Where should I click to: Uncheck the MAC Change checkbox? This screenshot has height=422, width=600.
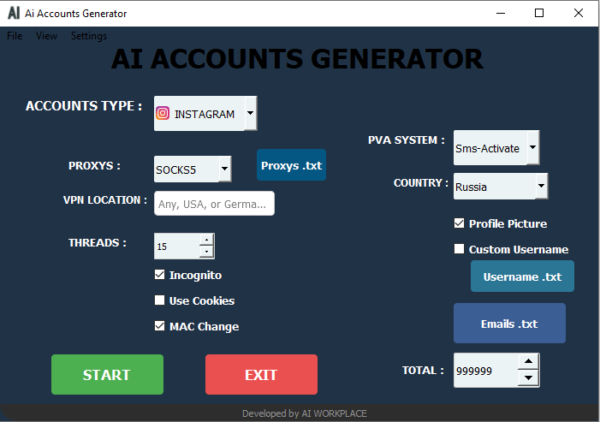pyautogui.click(x=160, y=326)
